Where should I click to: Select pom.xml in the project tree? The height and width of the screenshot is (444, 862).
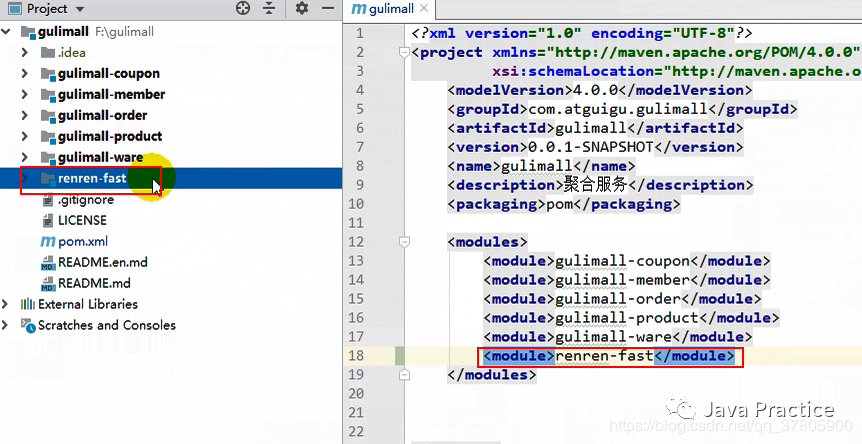coord(83,241)
